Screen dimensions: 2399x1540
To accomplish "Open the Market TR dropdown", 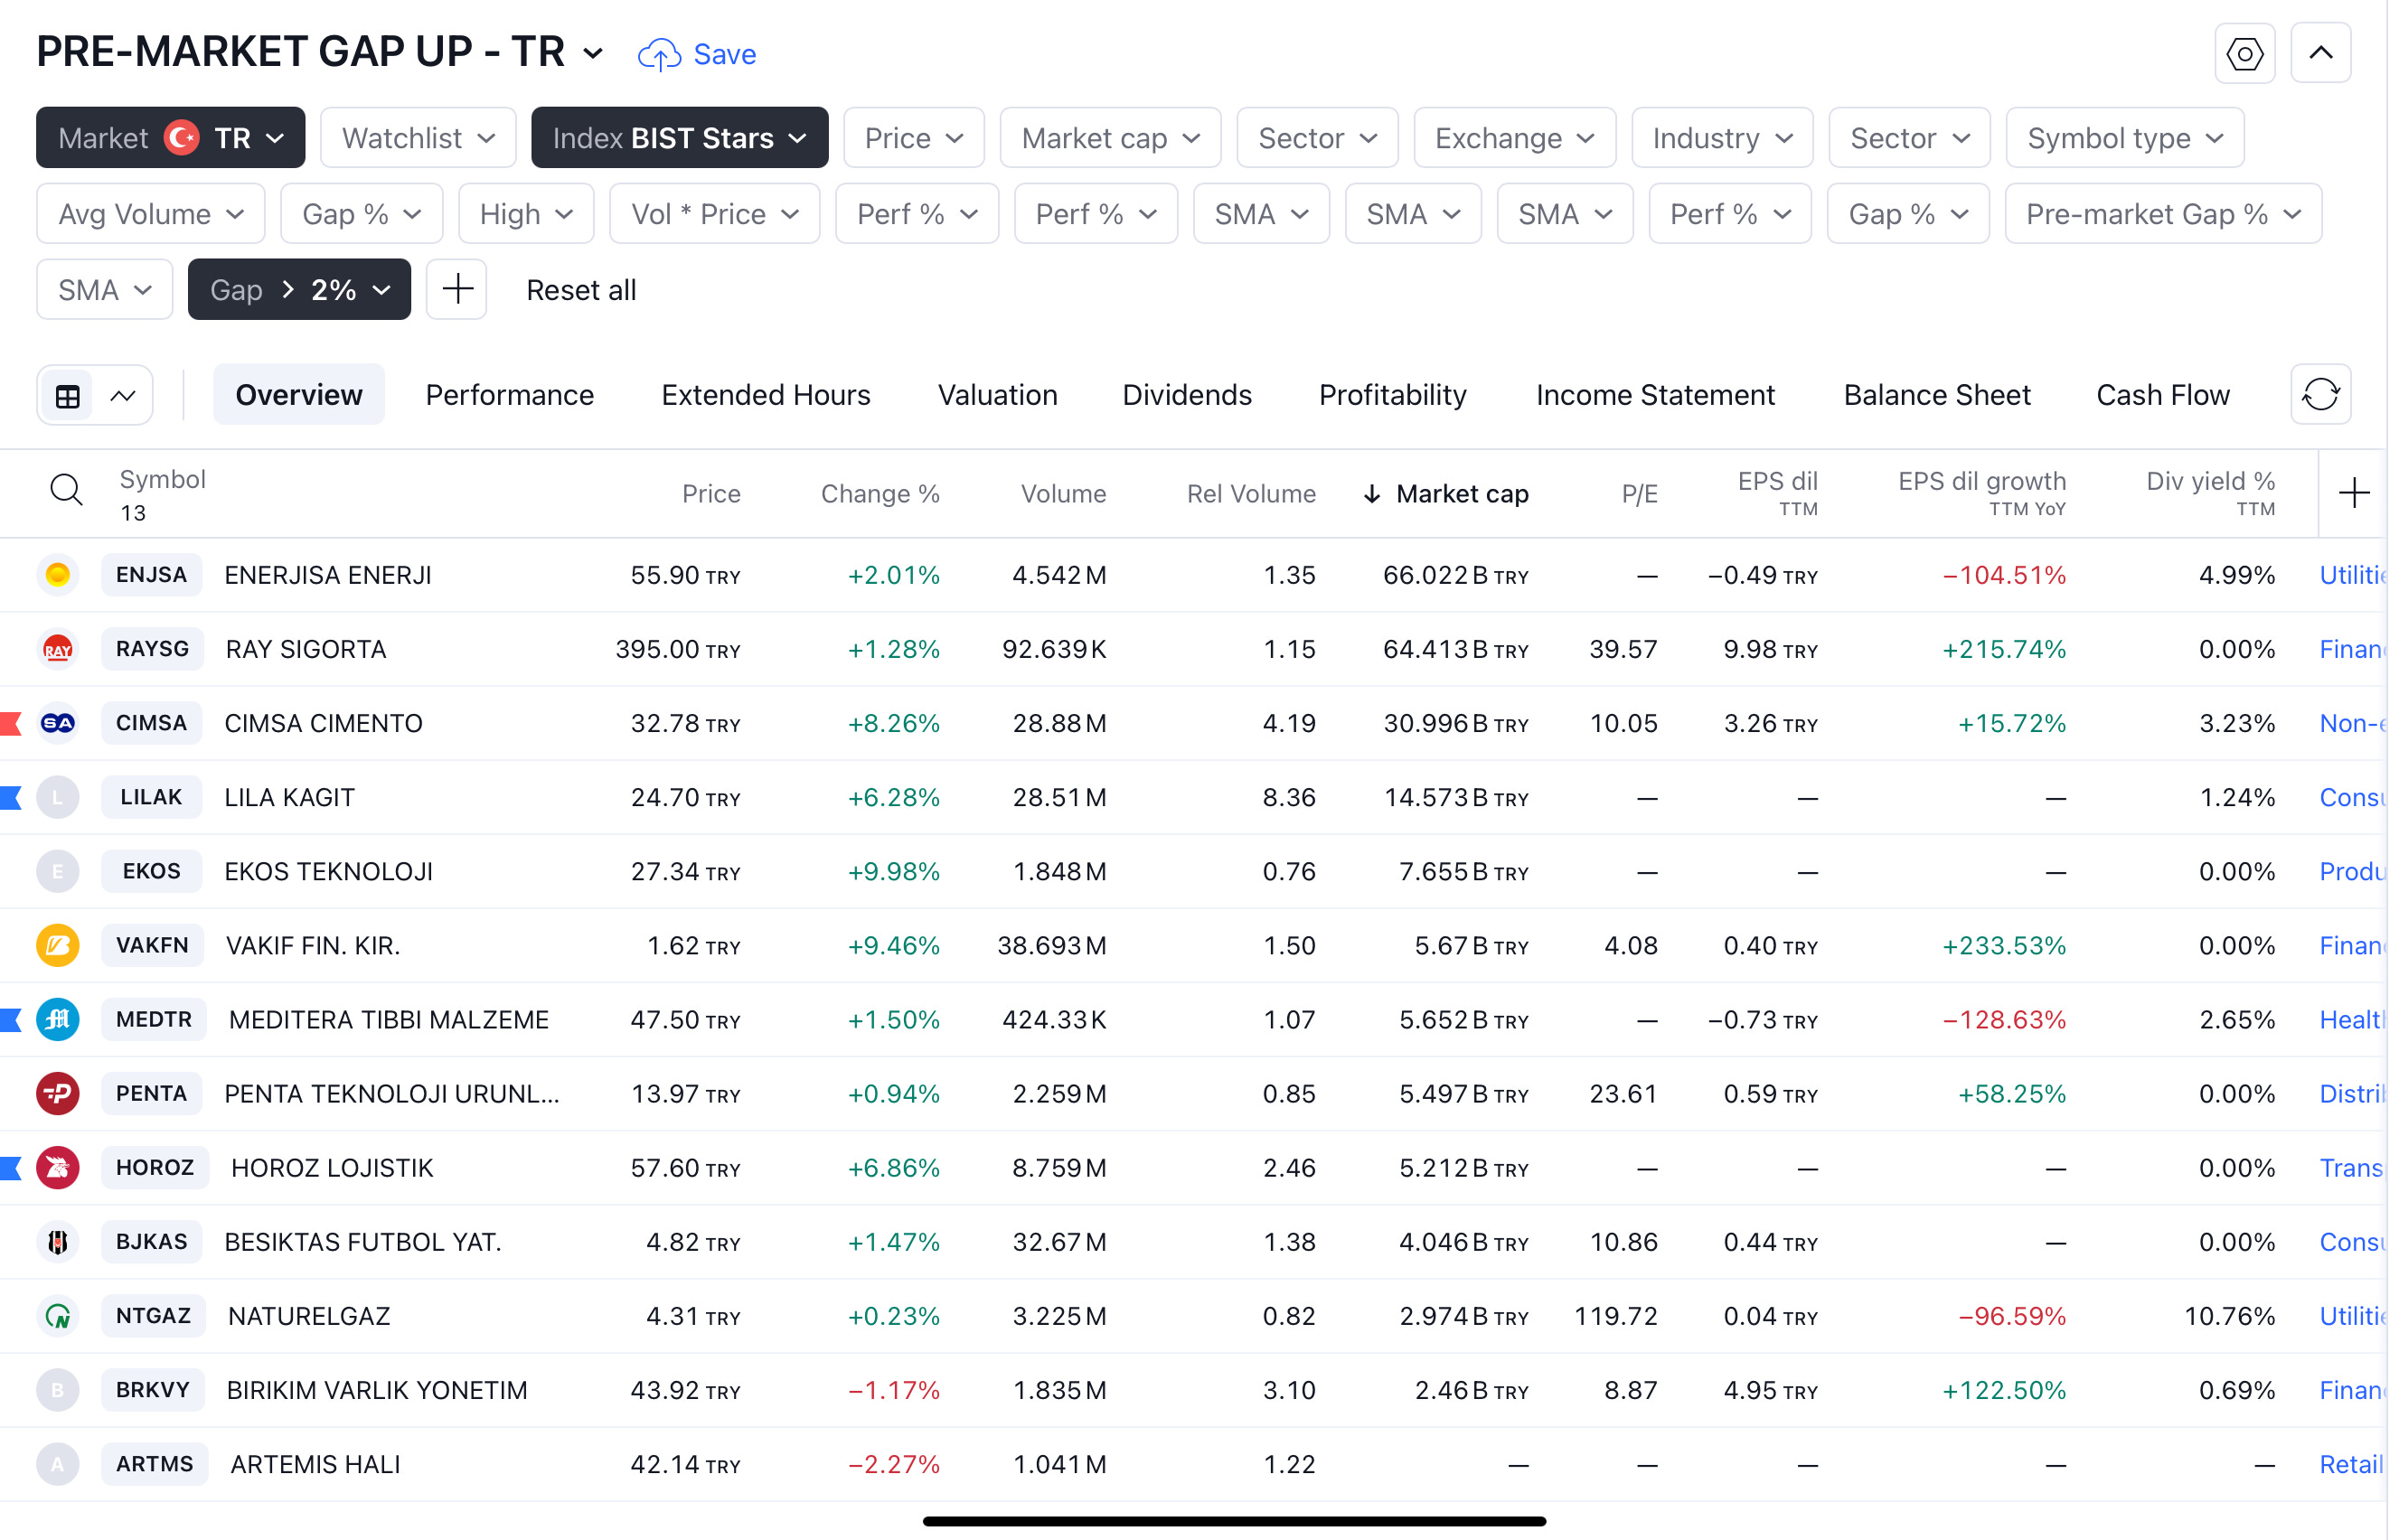I will click(171, 138).
